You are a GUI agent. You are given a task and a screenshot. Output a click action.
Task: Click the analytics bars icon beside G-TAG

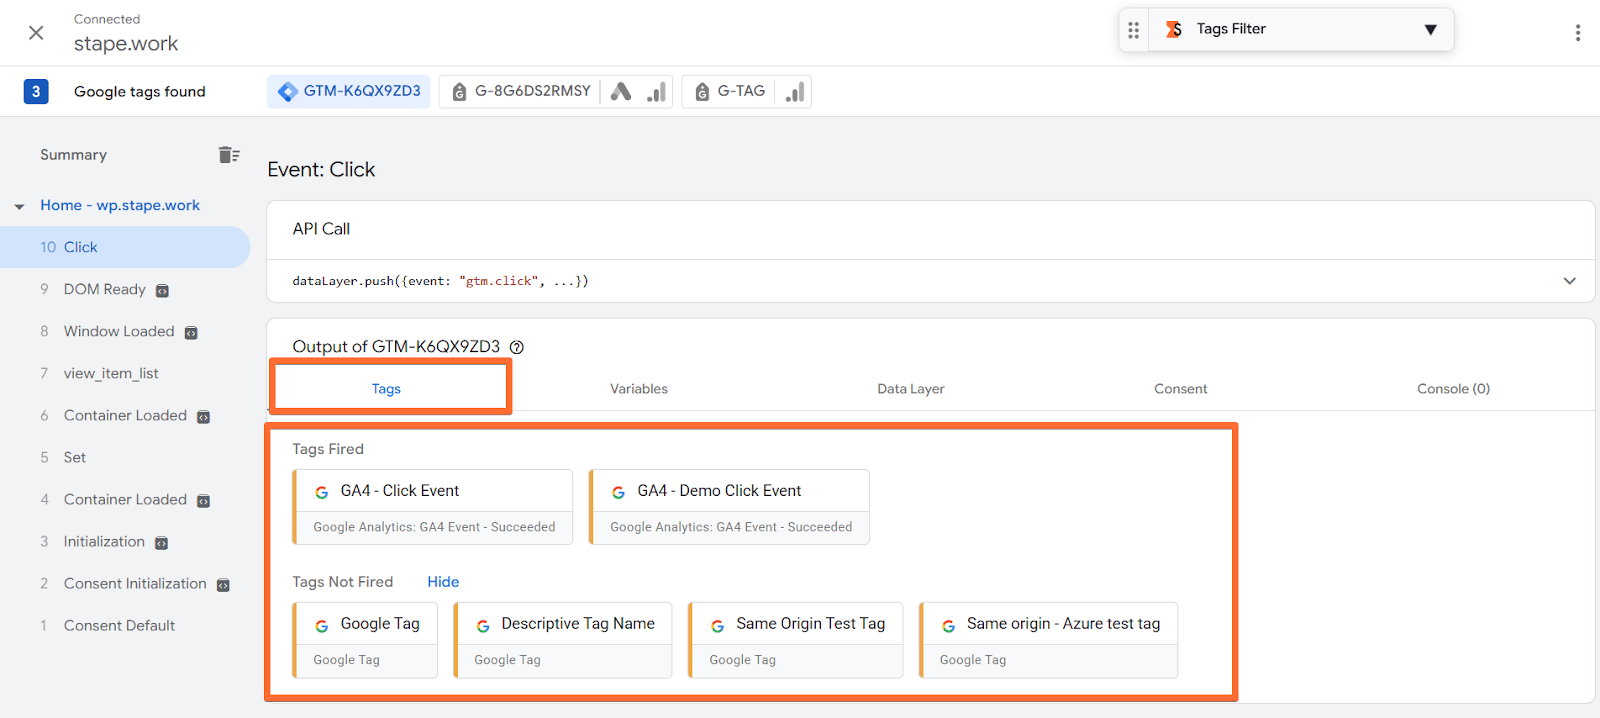tap(795, 92)
